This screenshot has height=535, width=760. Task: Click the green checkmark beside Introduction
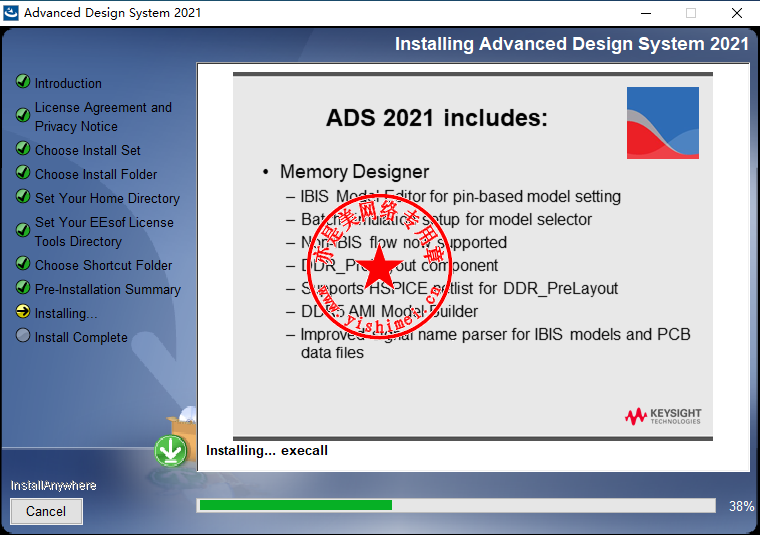point(23,81)
